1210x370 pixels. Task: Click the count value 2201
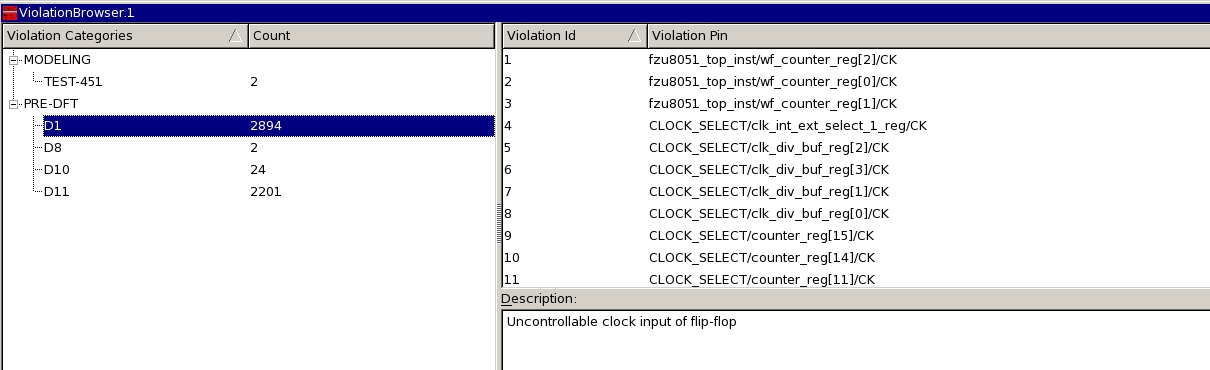coord(266,192)
